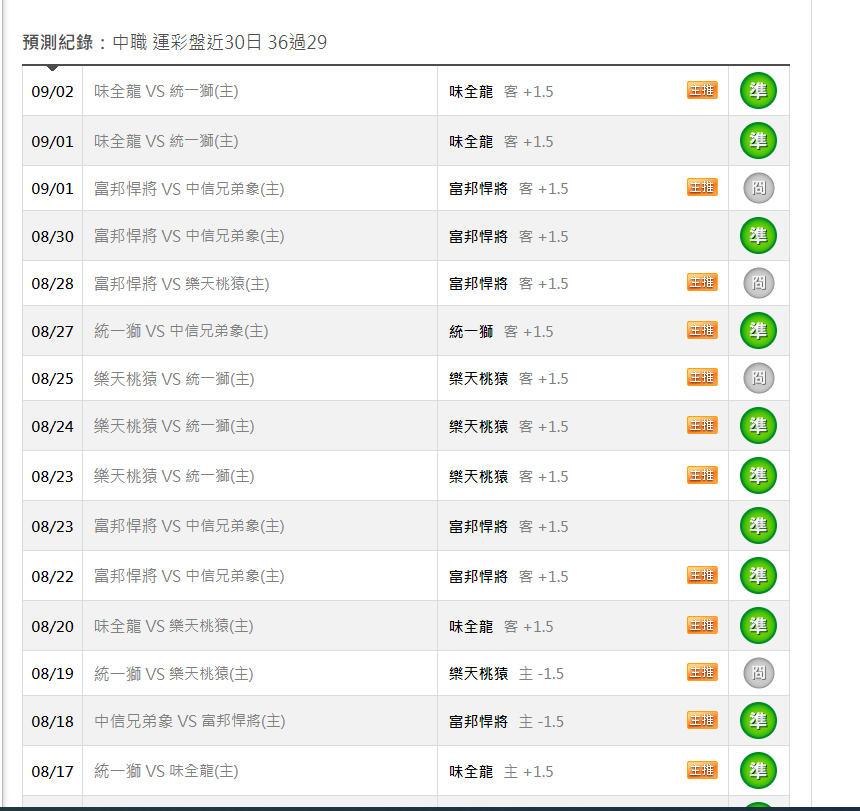Click 味全龍 客 +1.5 pick on 09/02
The width and height of the screenshot is (860, 811).
(501, 92)
